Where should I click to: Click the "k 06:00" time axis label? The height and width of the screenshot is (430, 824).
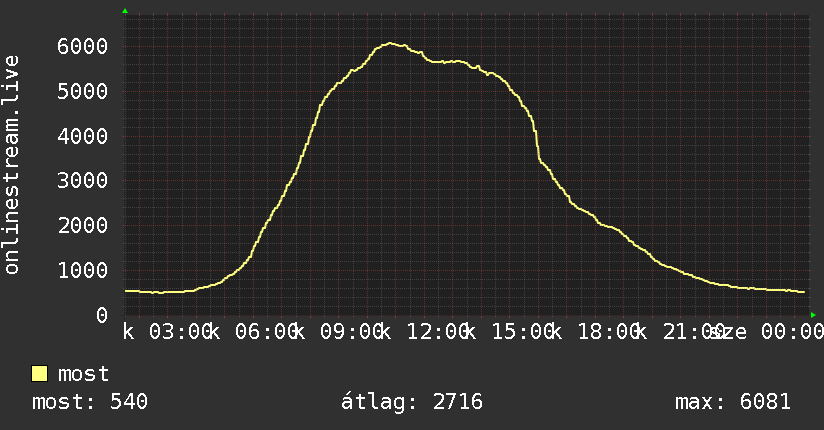[253, 332]
